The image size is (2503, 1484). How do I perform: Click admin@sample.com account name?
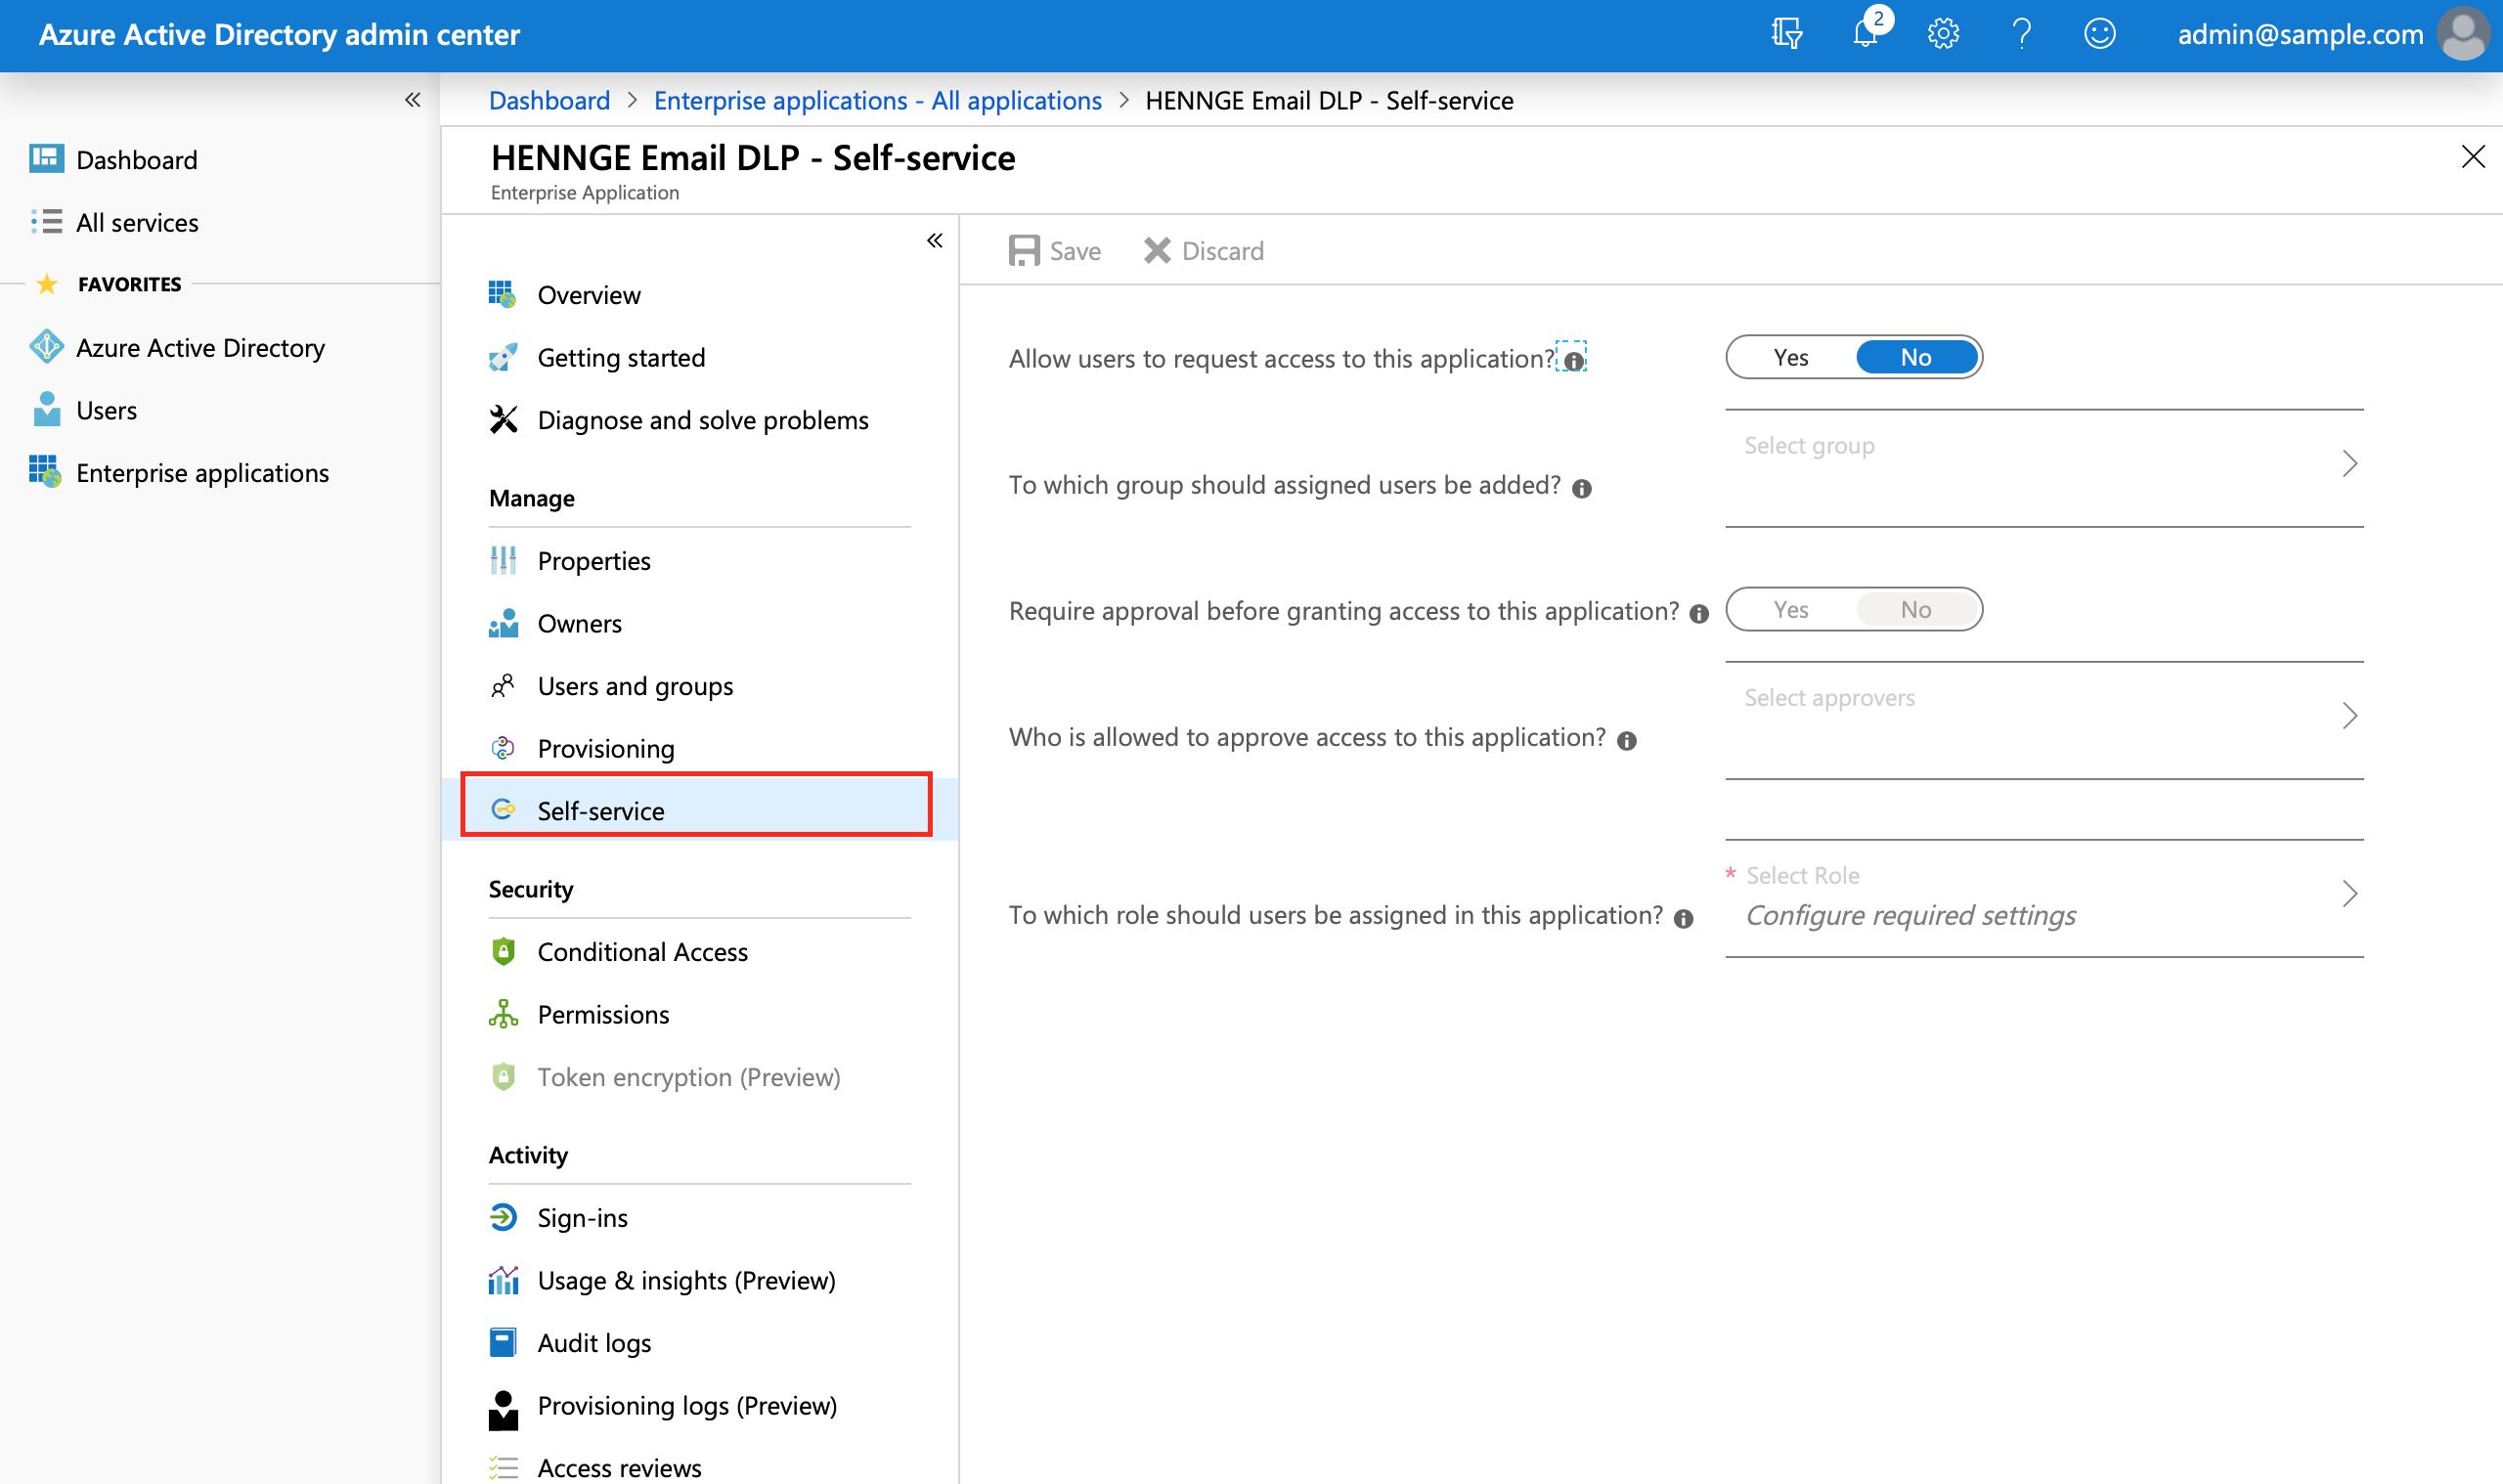2299,34
